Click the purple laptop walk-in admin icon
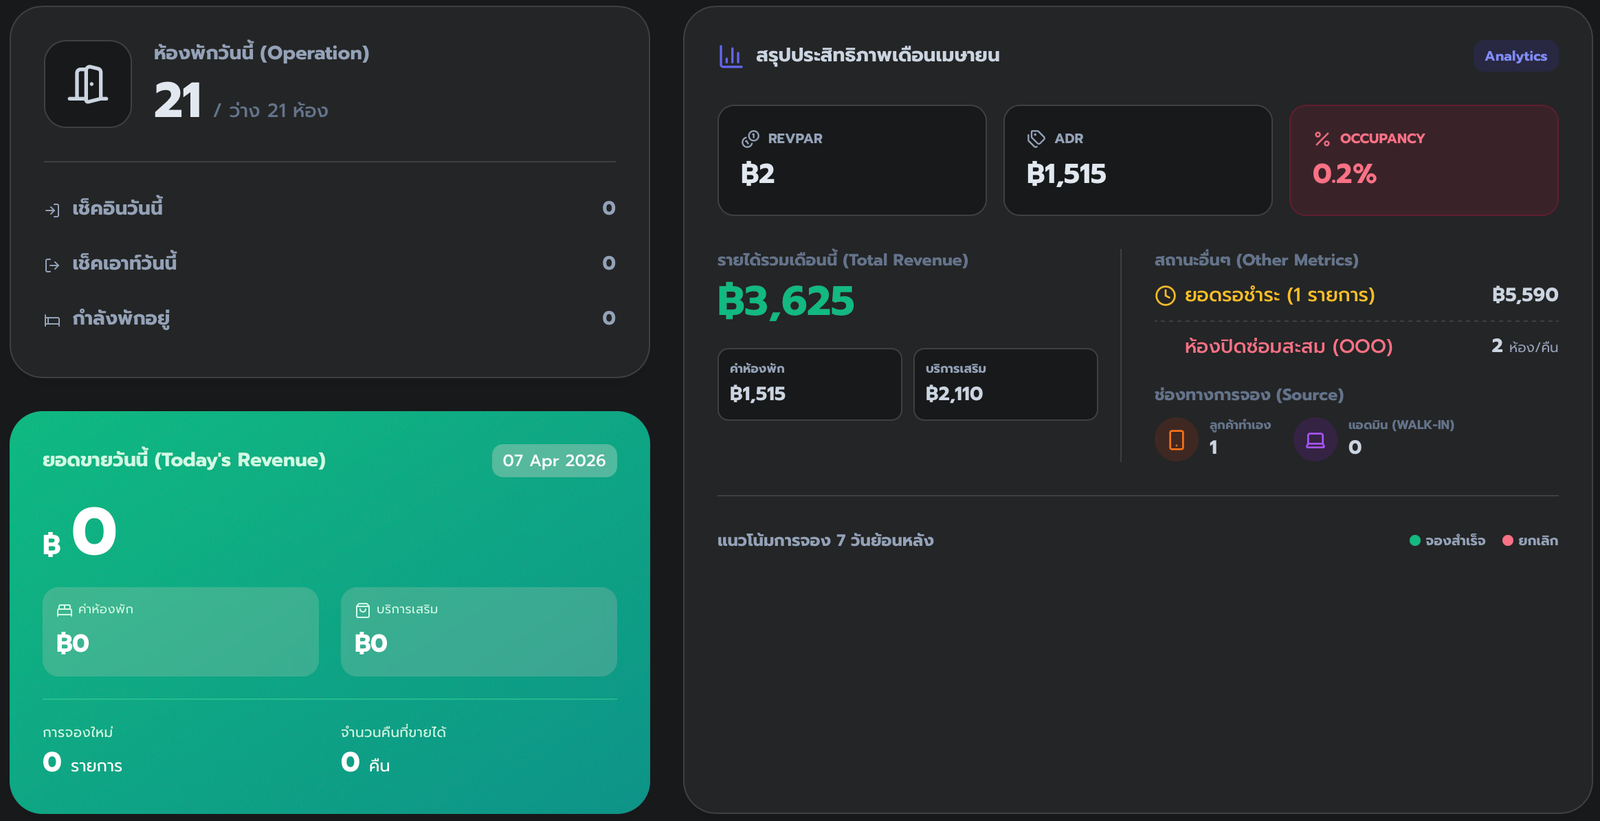This screenshot has width=1600, height=821. pyautogui.click(x=1315, y=440)
